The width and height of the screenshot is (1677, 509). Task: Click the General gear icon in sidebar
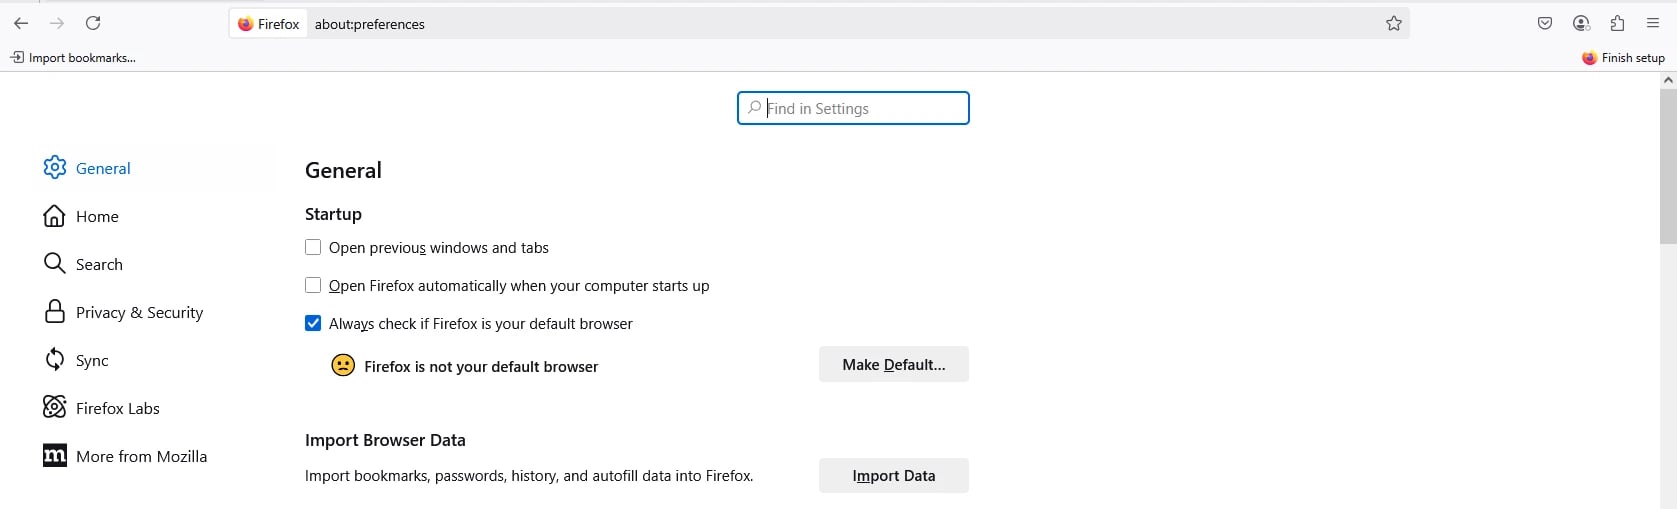(x=55, y=168)
